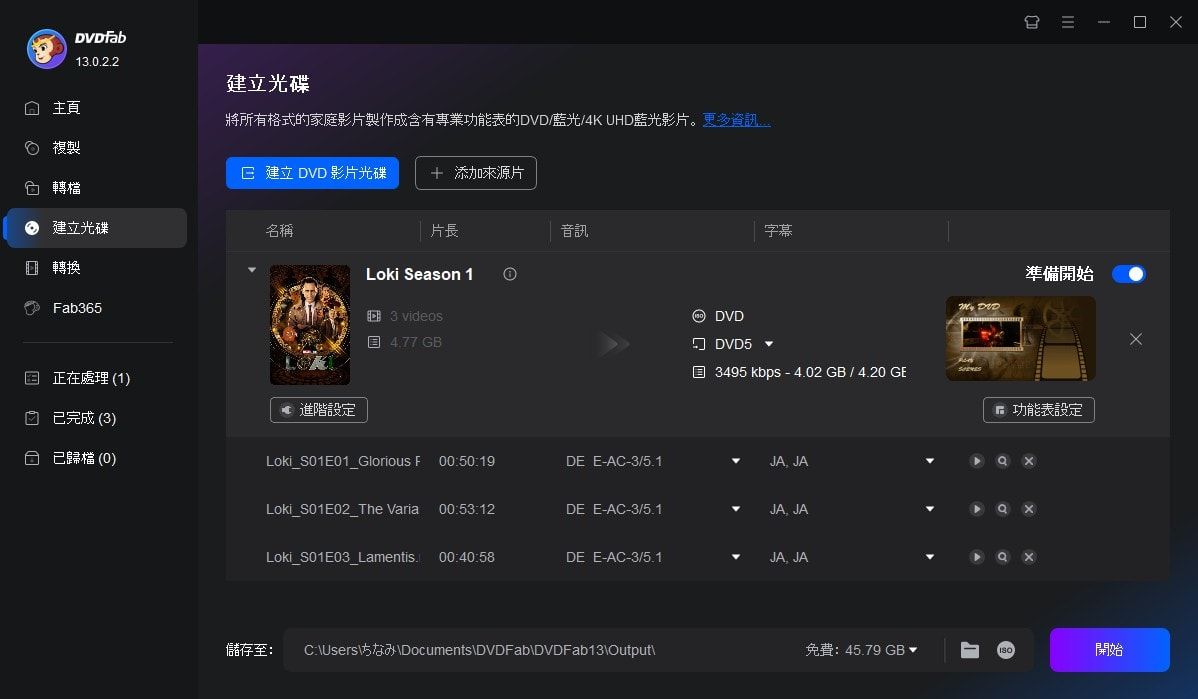Open audio dropdown for Loki_S01E01
This screenshot has width=1198, height=699.
[736, 461]
